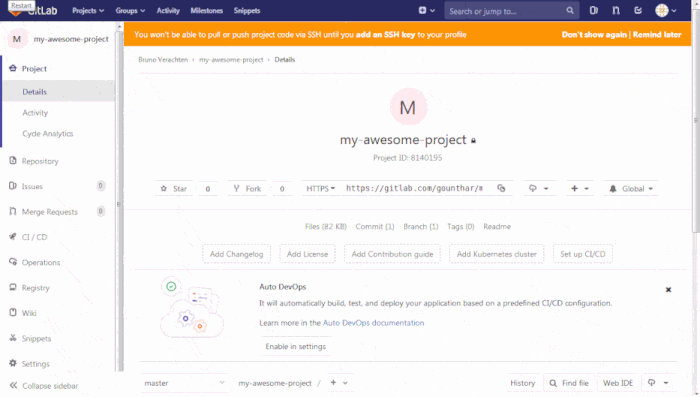The image size is (700, 397).
Task: Click the Merge Requests icon in sidebar
Action: 13,211
